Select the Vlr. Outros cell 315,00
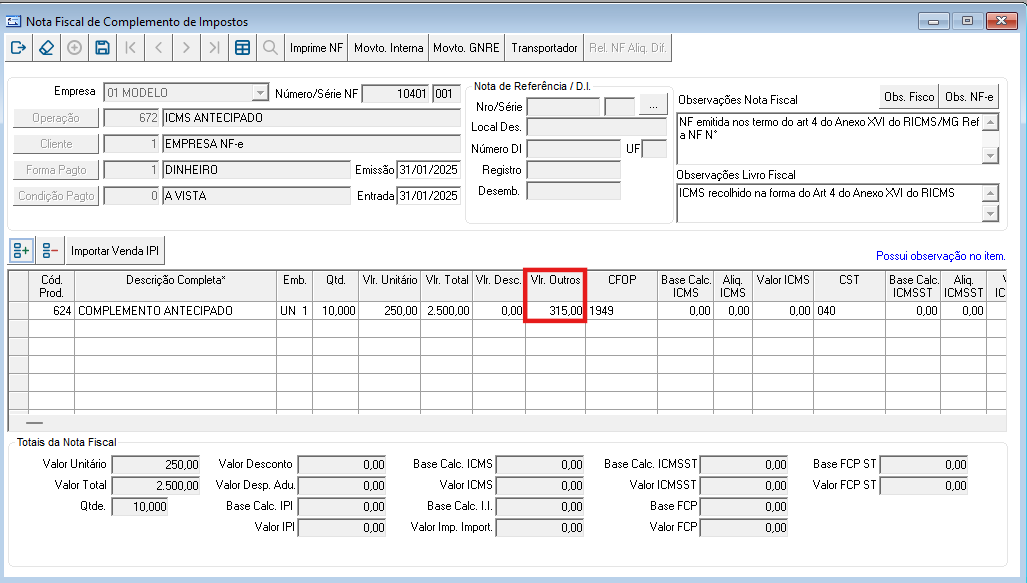 click(555, 310)
